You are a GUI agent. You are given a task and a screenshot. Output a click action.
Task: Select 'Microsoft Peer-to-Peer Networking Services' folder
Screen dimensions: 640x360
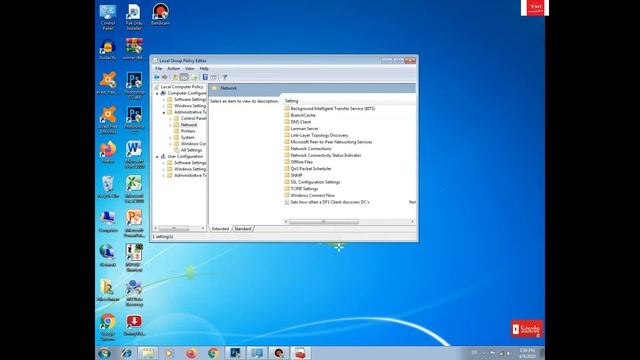[x=328, y=142]
